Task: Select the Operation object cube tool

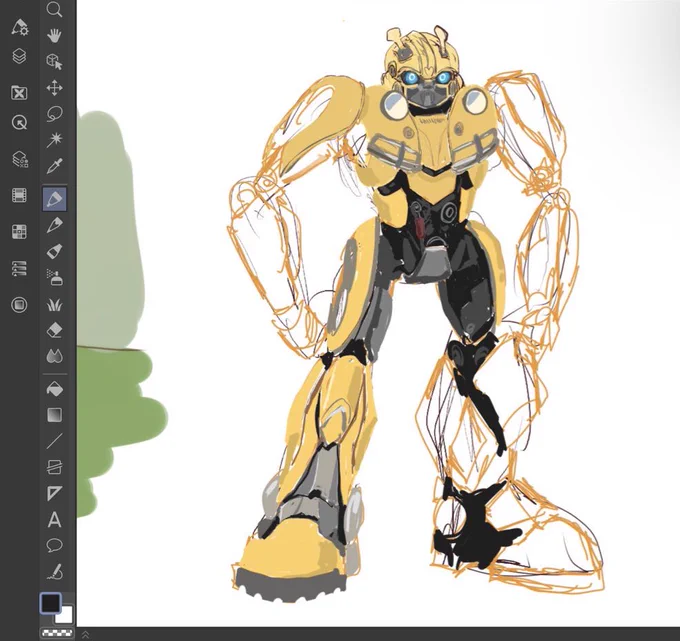Action: pos(54,61)
